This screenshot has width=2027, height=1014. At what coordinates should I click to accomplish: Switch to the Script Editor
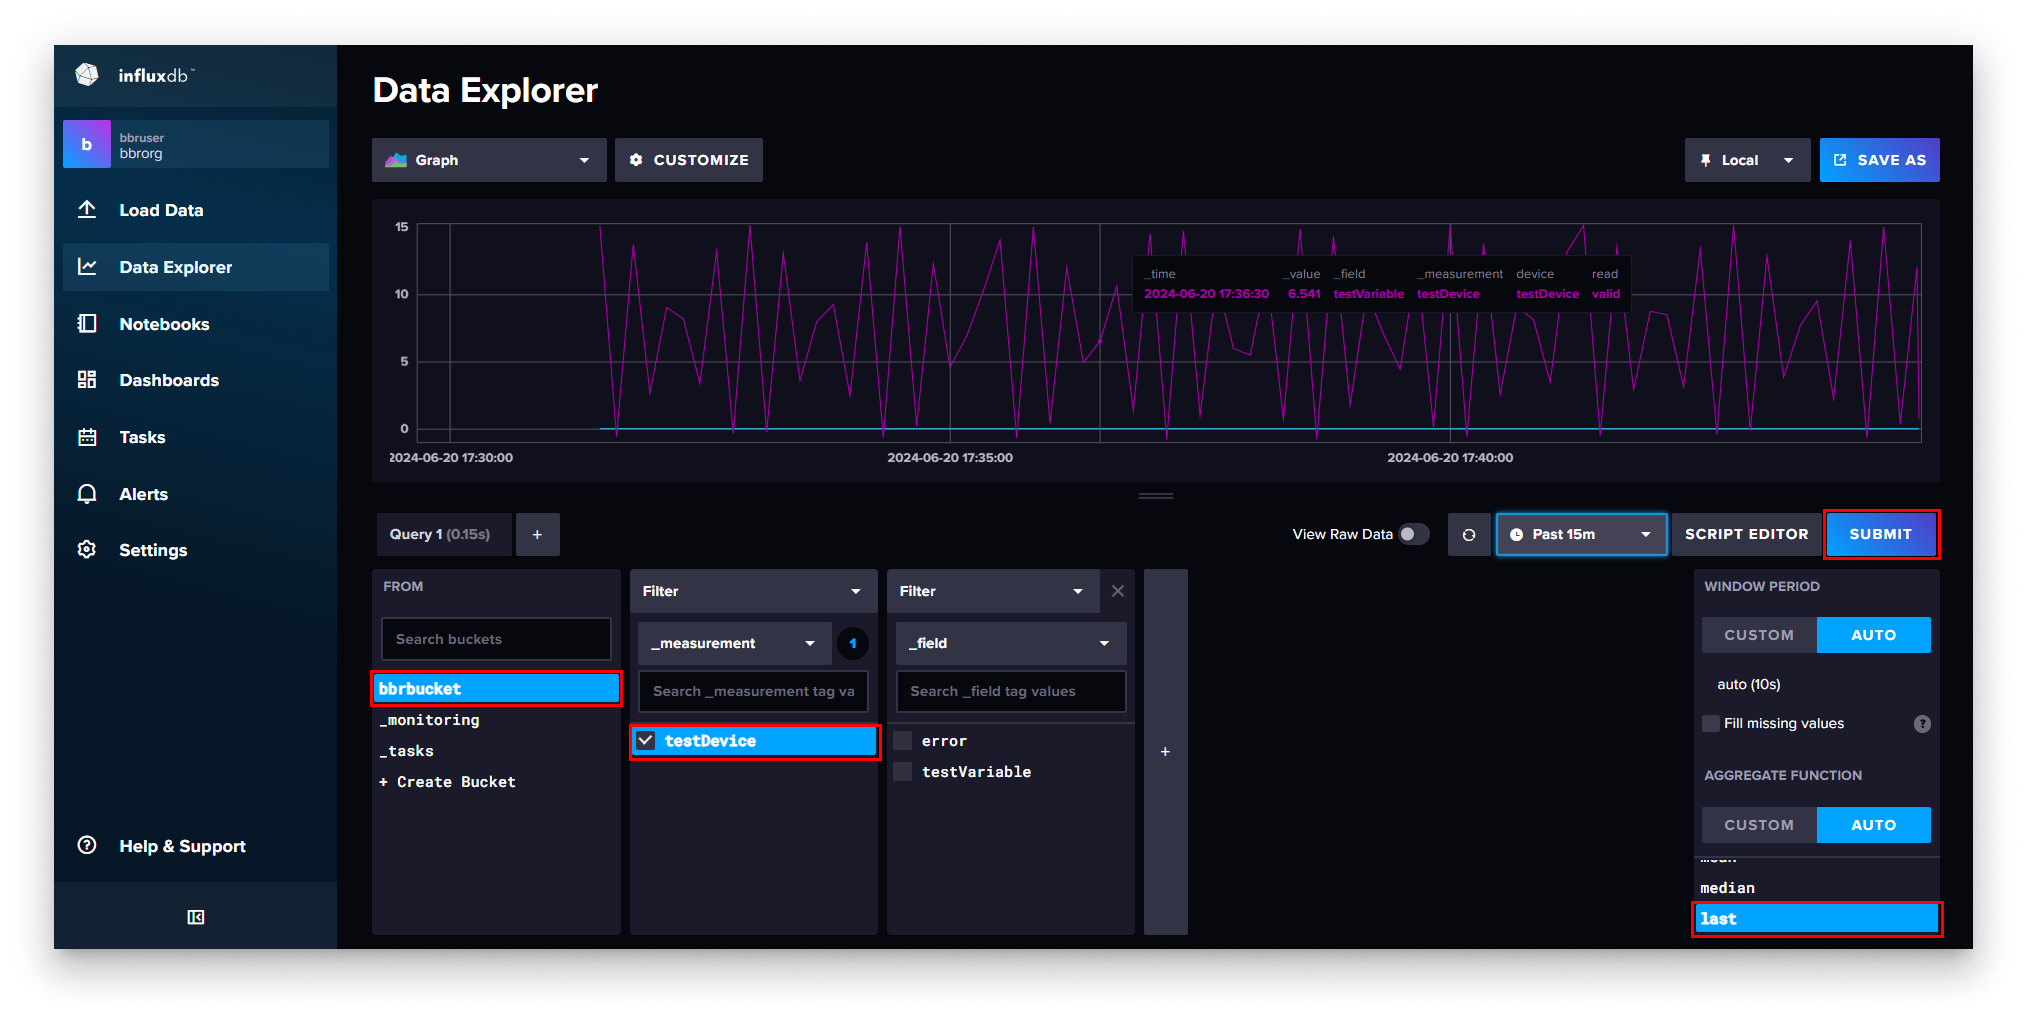(x=1745, y=534)
